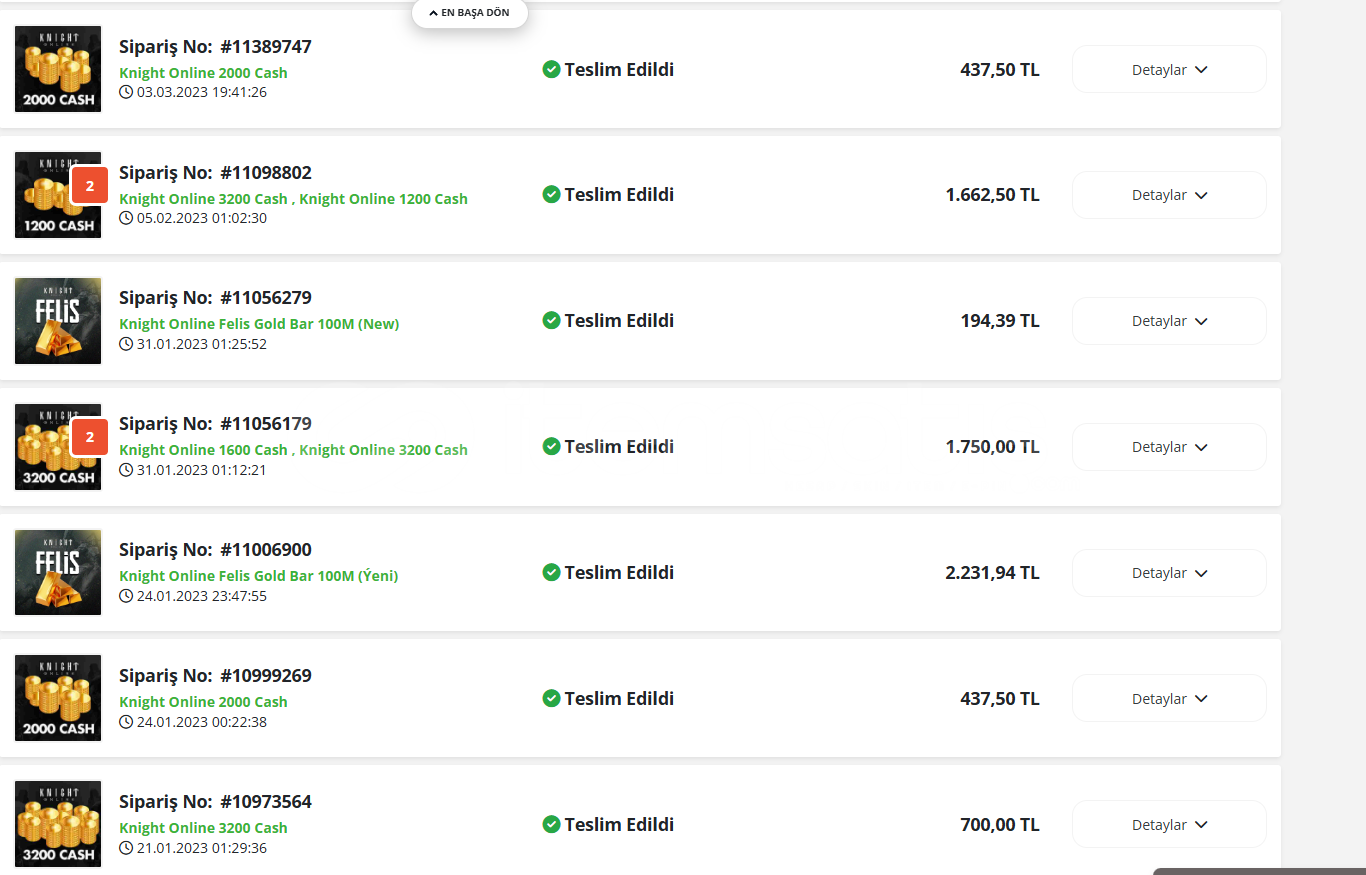Expand Detaylar for the 1.662,50 TL order

[1169, 195]
